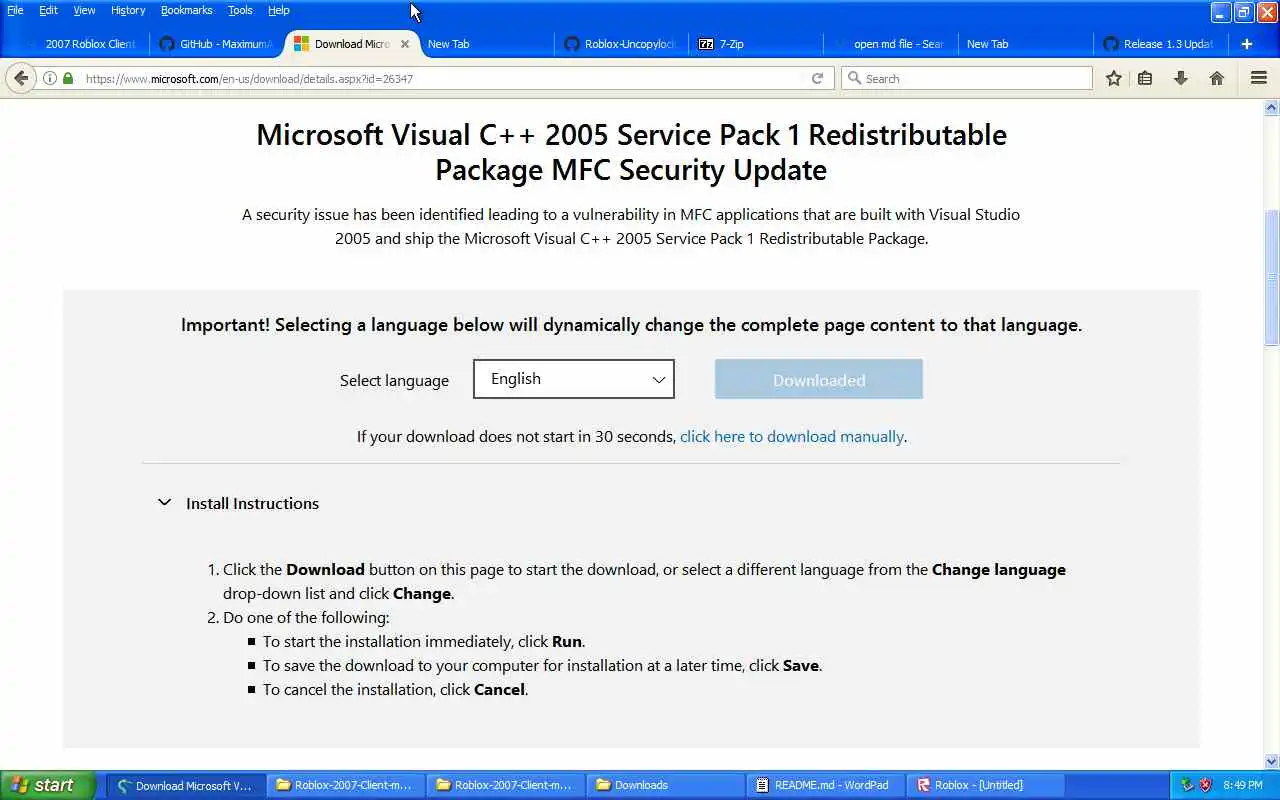Click the scrollbar down arrow
This screenshot has height=800, width=1280.
tap(1272, 762)
